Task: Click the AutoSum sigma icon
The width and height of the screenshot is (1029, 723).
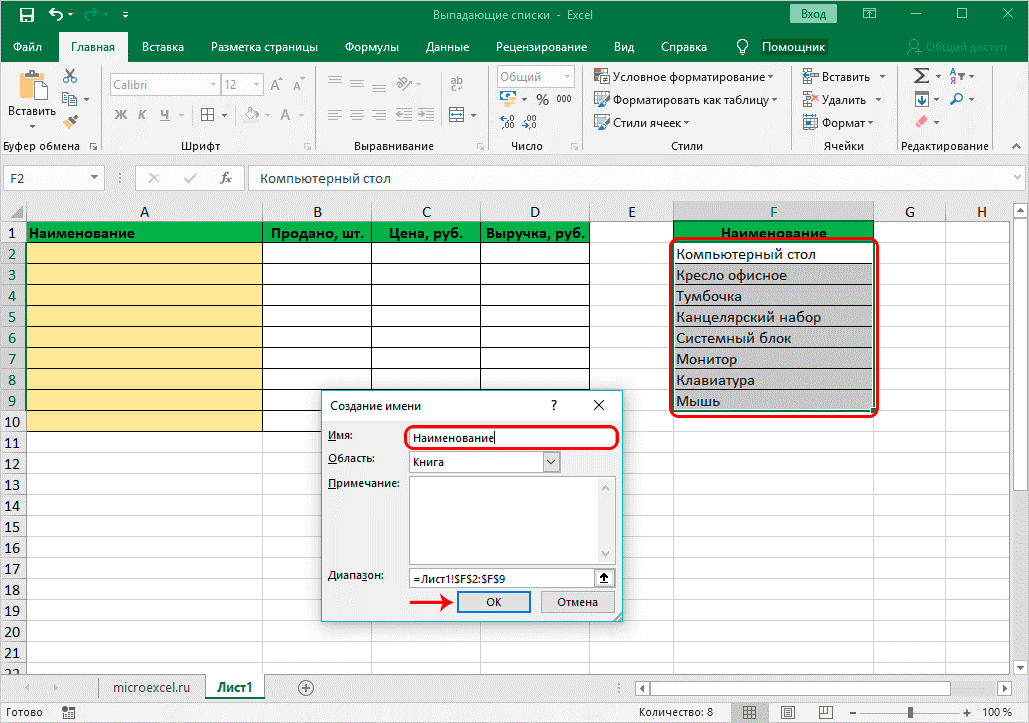Action: tap(921, 76)
